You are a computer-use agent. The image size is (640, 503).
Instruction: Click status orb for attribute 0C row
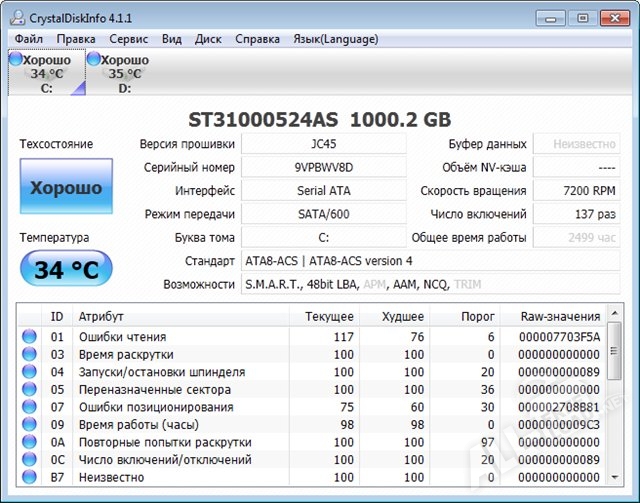coord(29,460)
